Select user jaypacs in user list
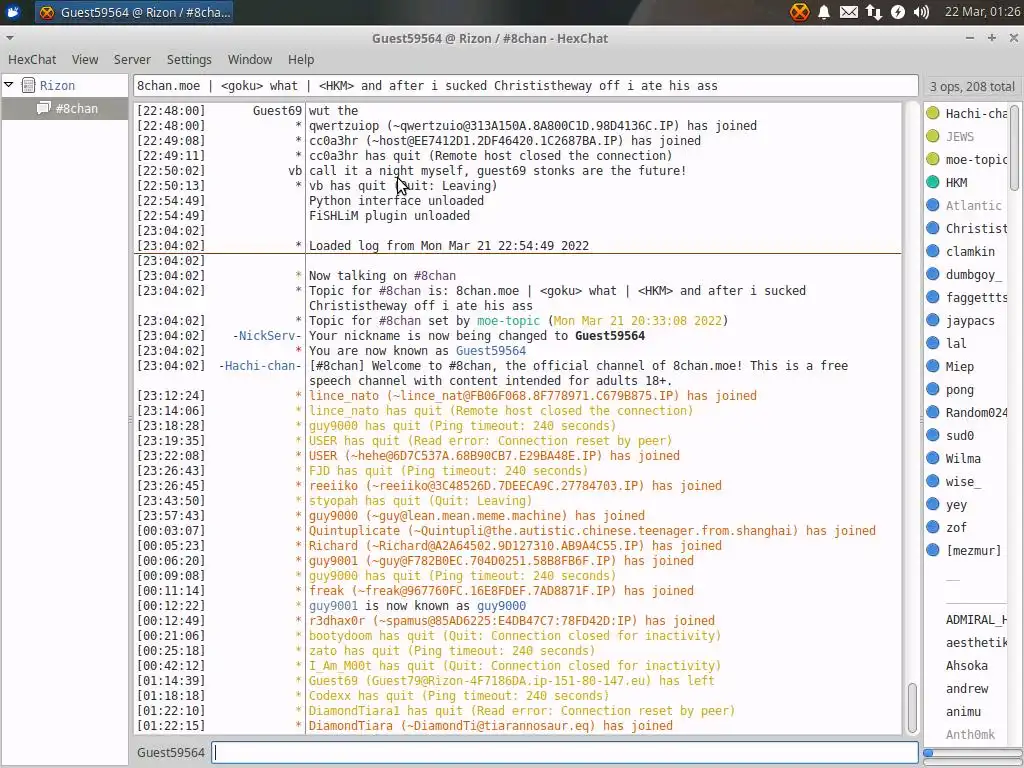 (970, 321)
